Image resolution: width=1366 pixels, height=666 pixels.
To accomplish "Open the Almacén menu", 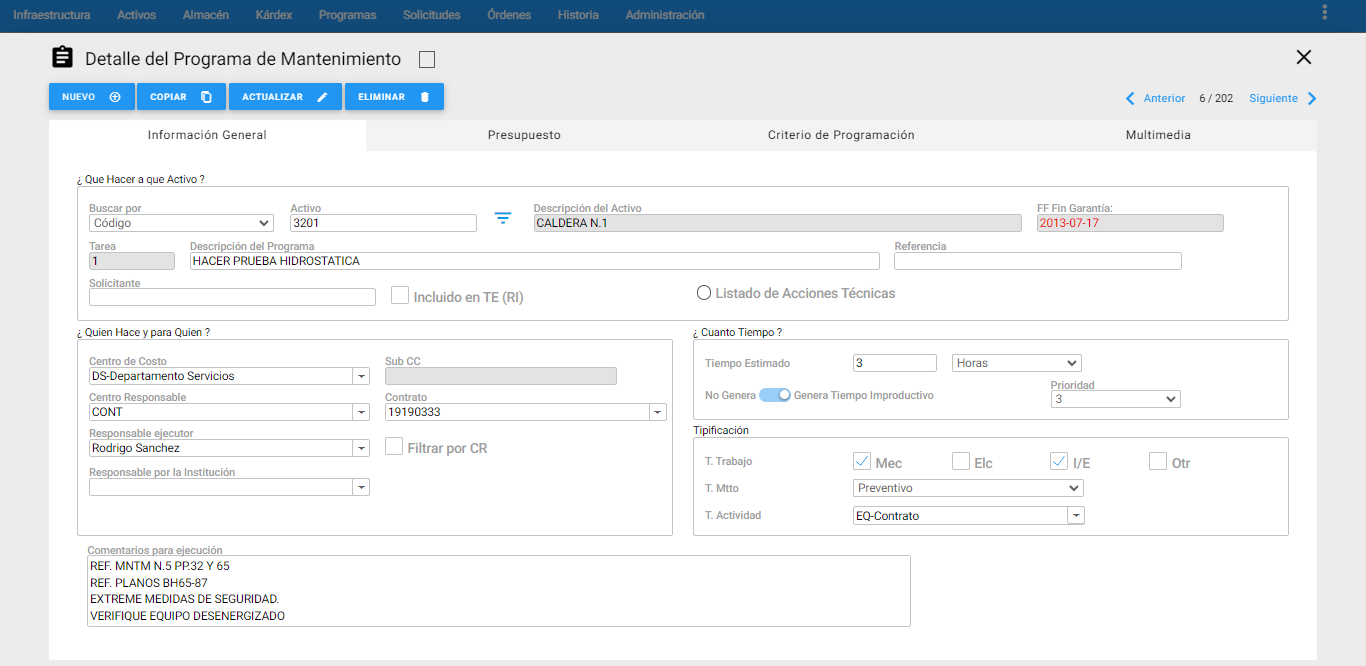I will coord(206,15).
